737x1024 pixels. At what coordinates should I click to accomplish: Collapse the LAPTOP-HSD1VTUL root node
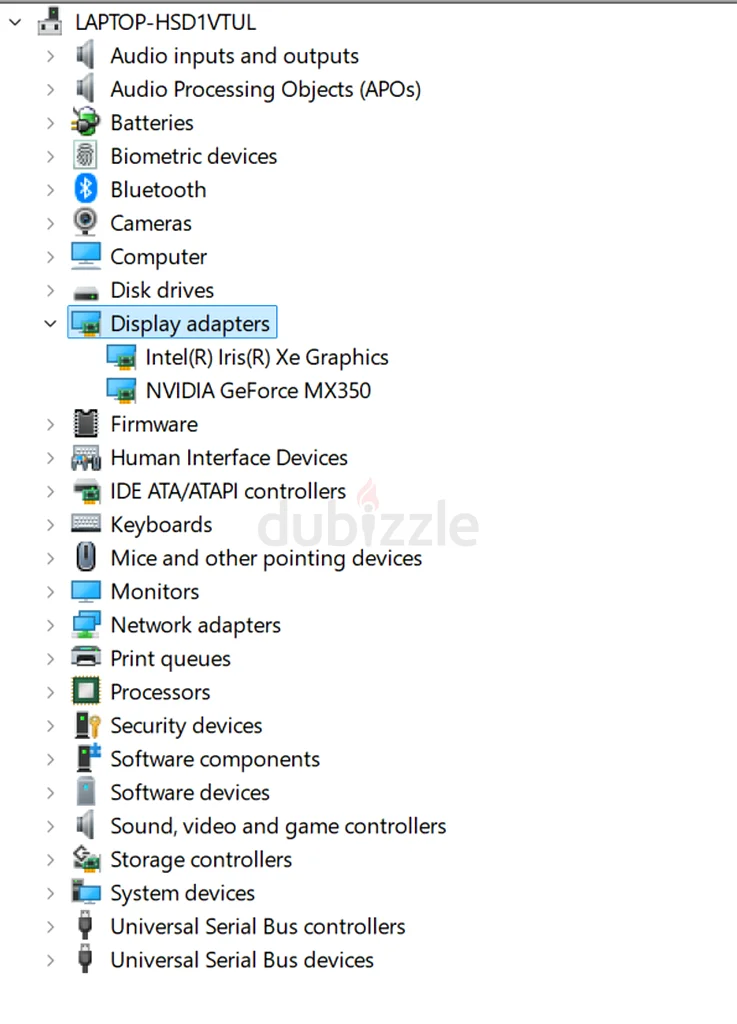point(16,23)
